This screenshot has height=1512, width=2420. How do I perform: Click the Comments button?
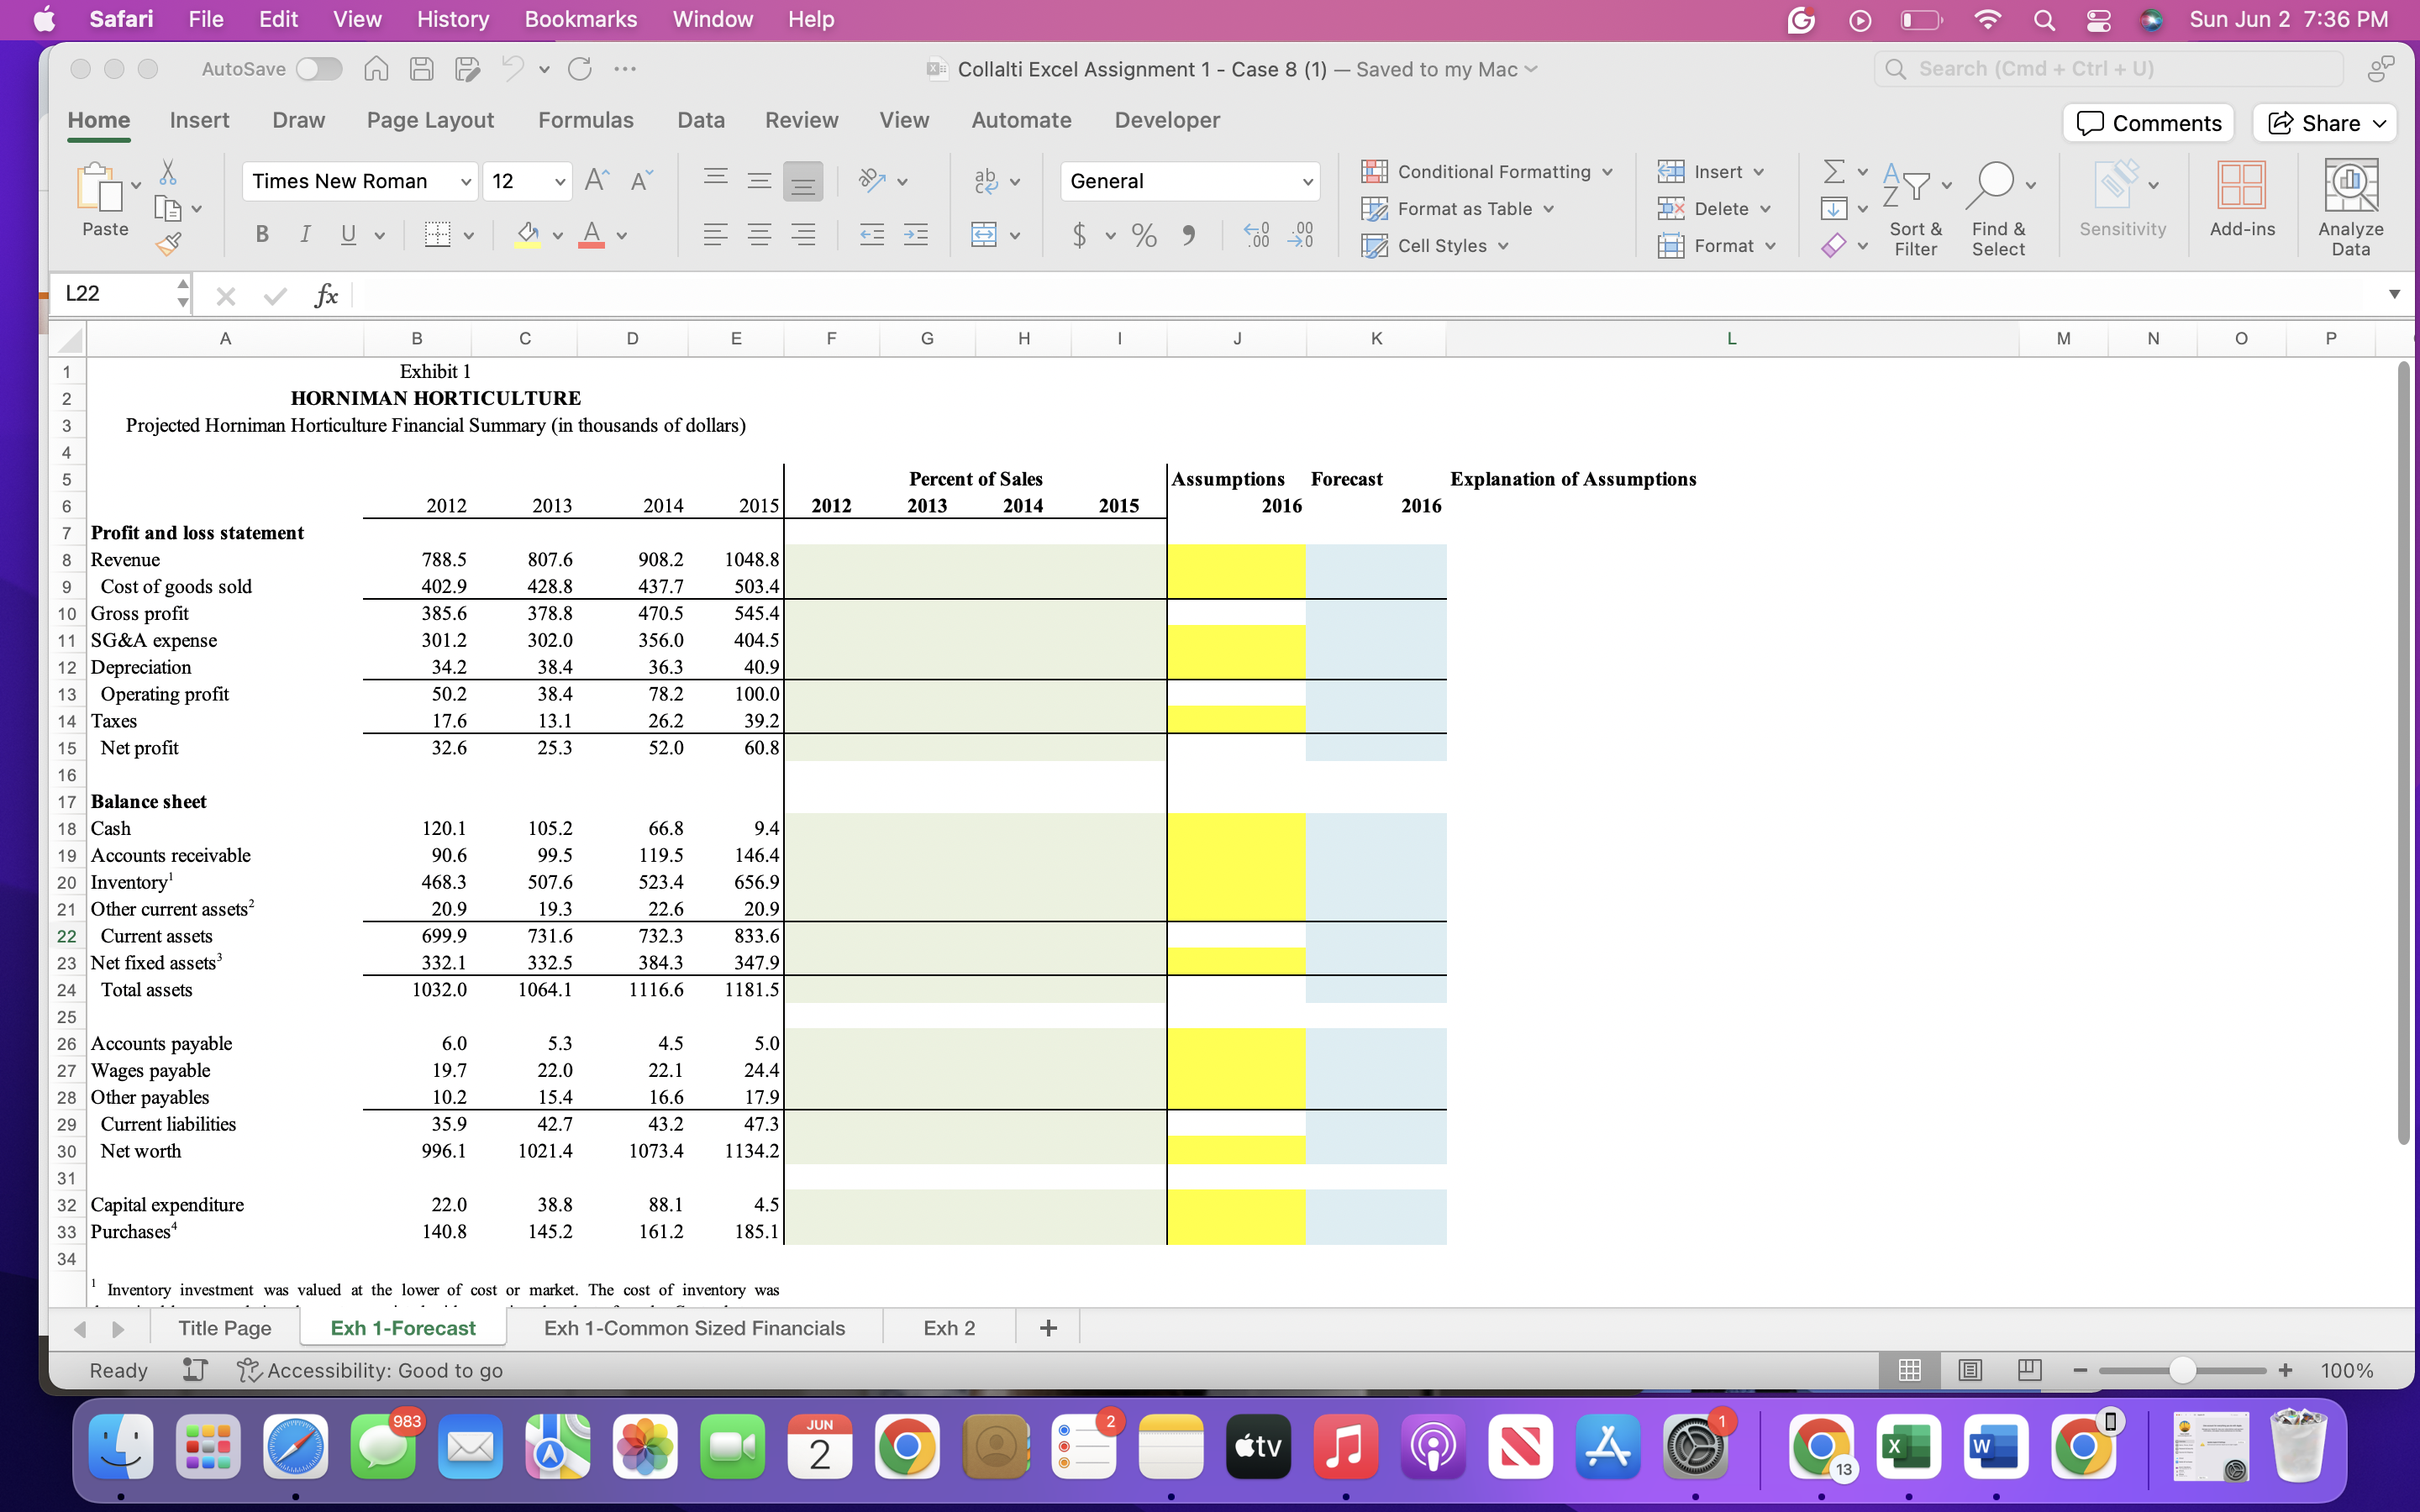(x=2148, y=123)
